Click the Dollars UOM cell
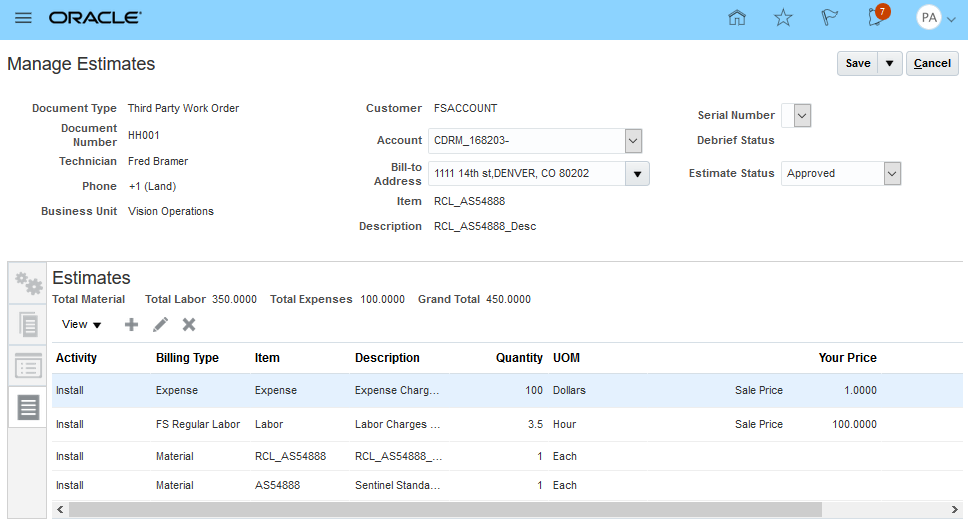968x522 pixels. click(x=569, y=391)
